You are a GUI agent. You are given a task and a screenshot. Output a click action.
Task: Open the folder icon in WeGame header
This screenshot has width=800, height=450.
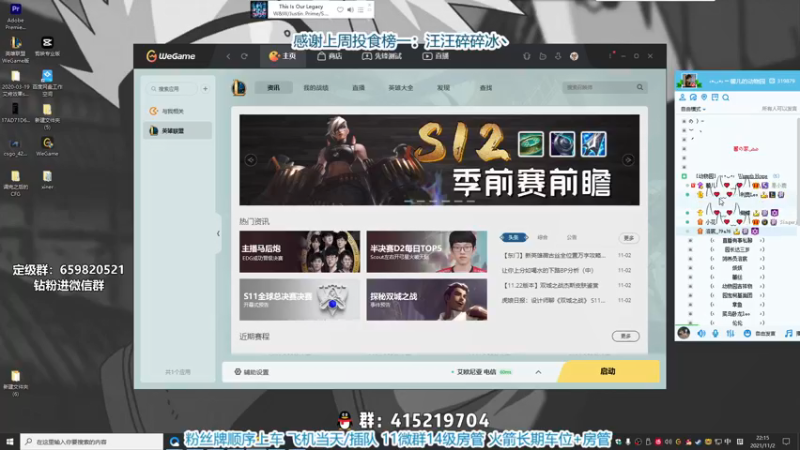tap(542, 56)
